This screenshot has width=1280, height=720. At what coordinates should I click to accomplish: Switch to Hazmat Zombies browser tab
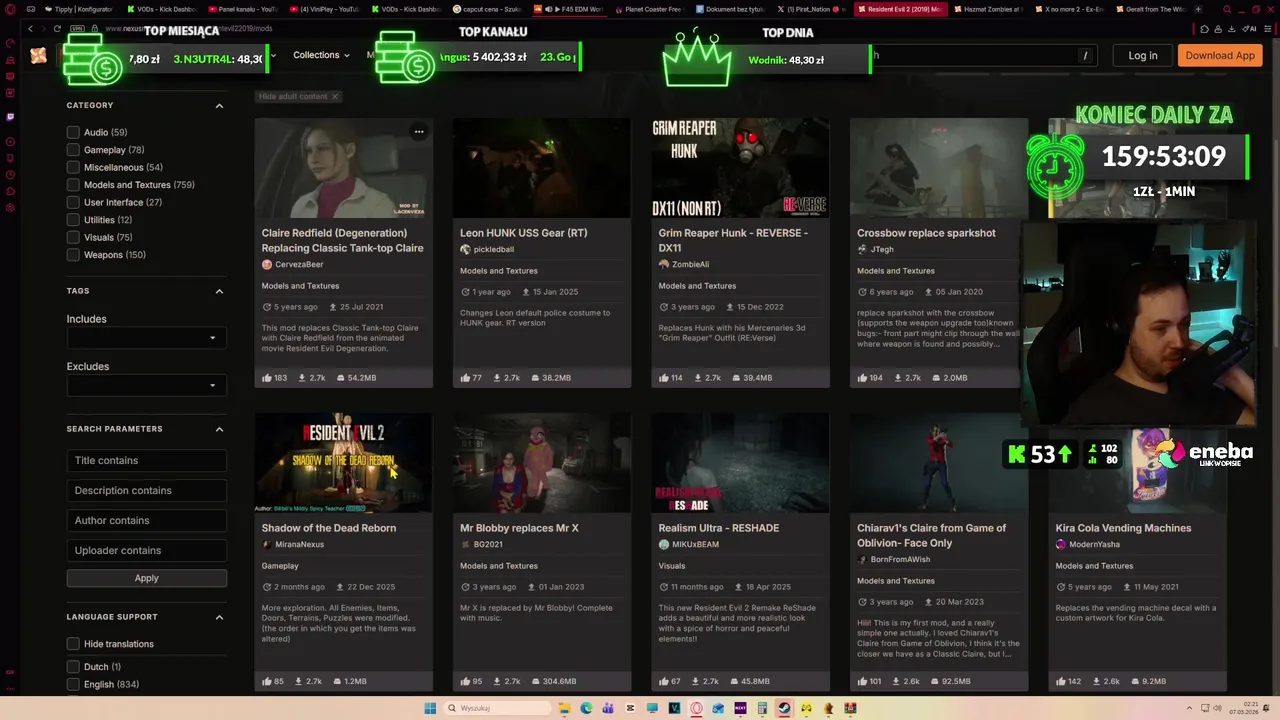tap(988, 9)
